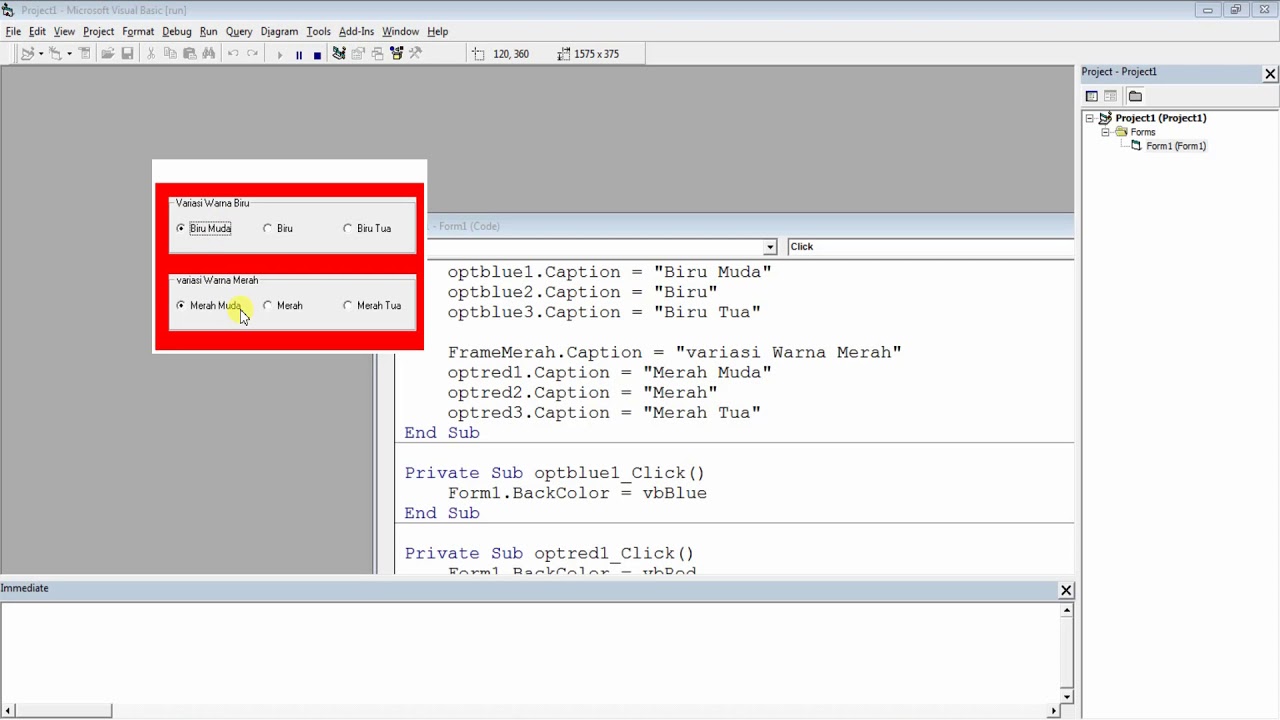Select the Biru Muda radio button
The width and height of the screenshot is (1280, 720).
point(204,228)
